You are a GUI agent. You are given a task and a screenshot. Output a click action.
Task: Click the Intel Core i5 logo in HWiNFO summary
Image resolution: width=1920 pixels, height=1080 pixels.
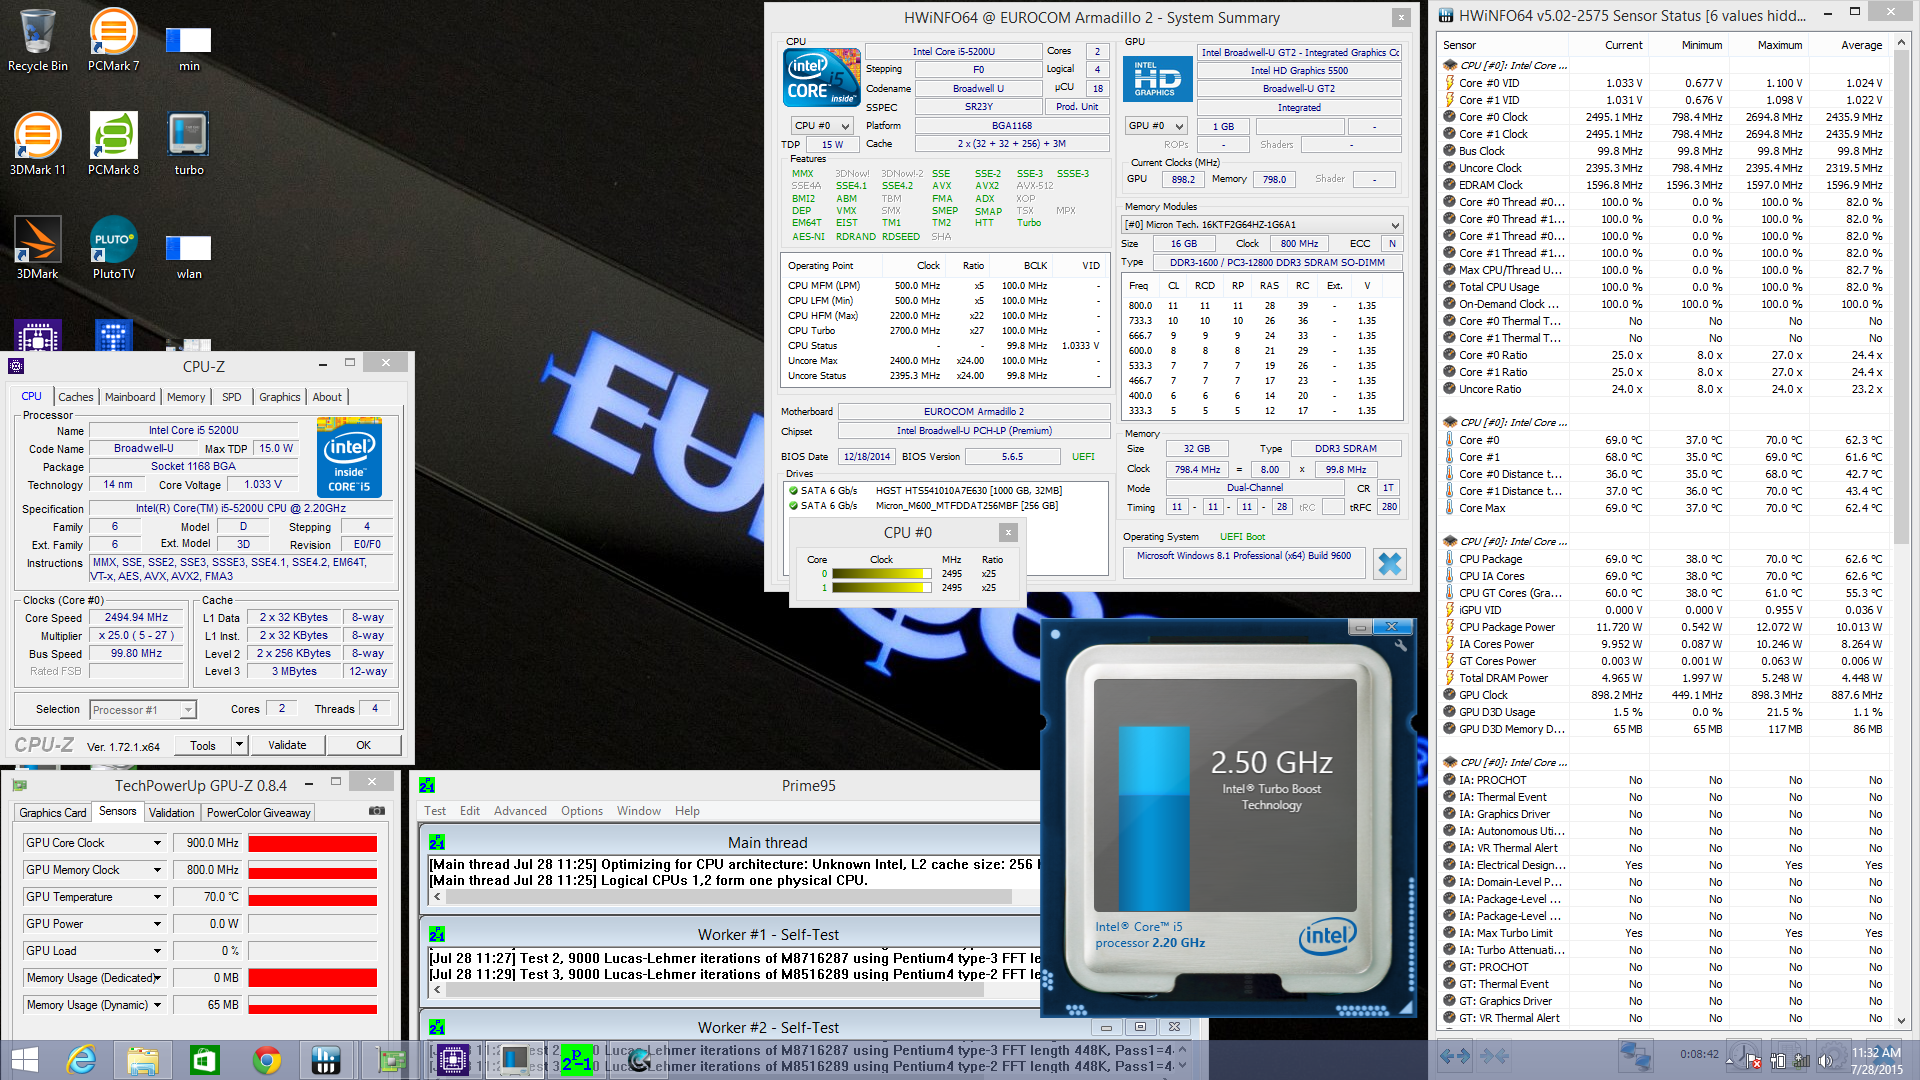click(822, 77)
